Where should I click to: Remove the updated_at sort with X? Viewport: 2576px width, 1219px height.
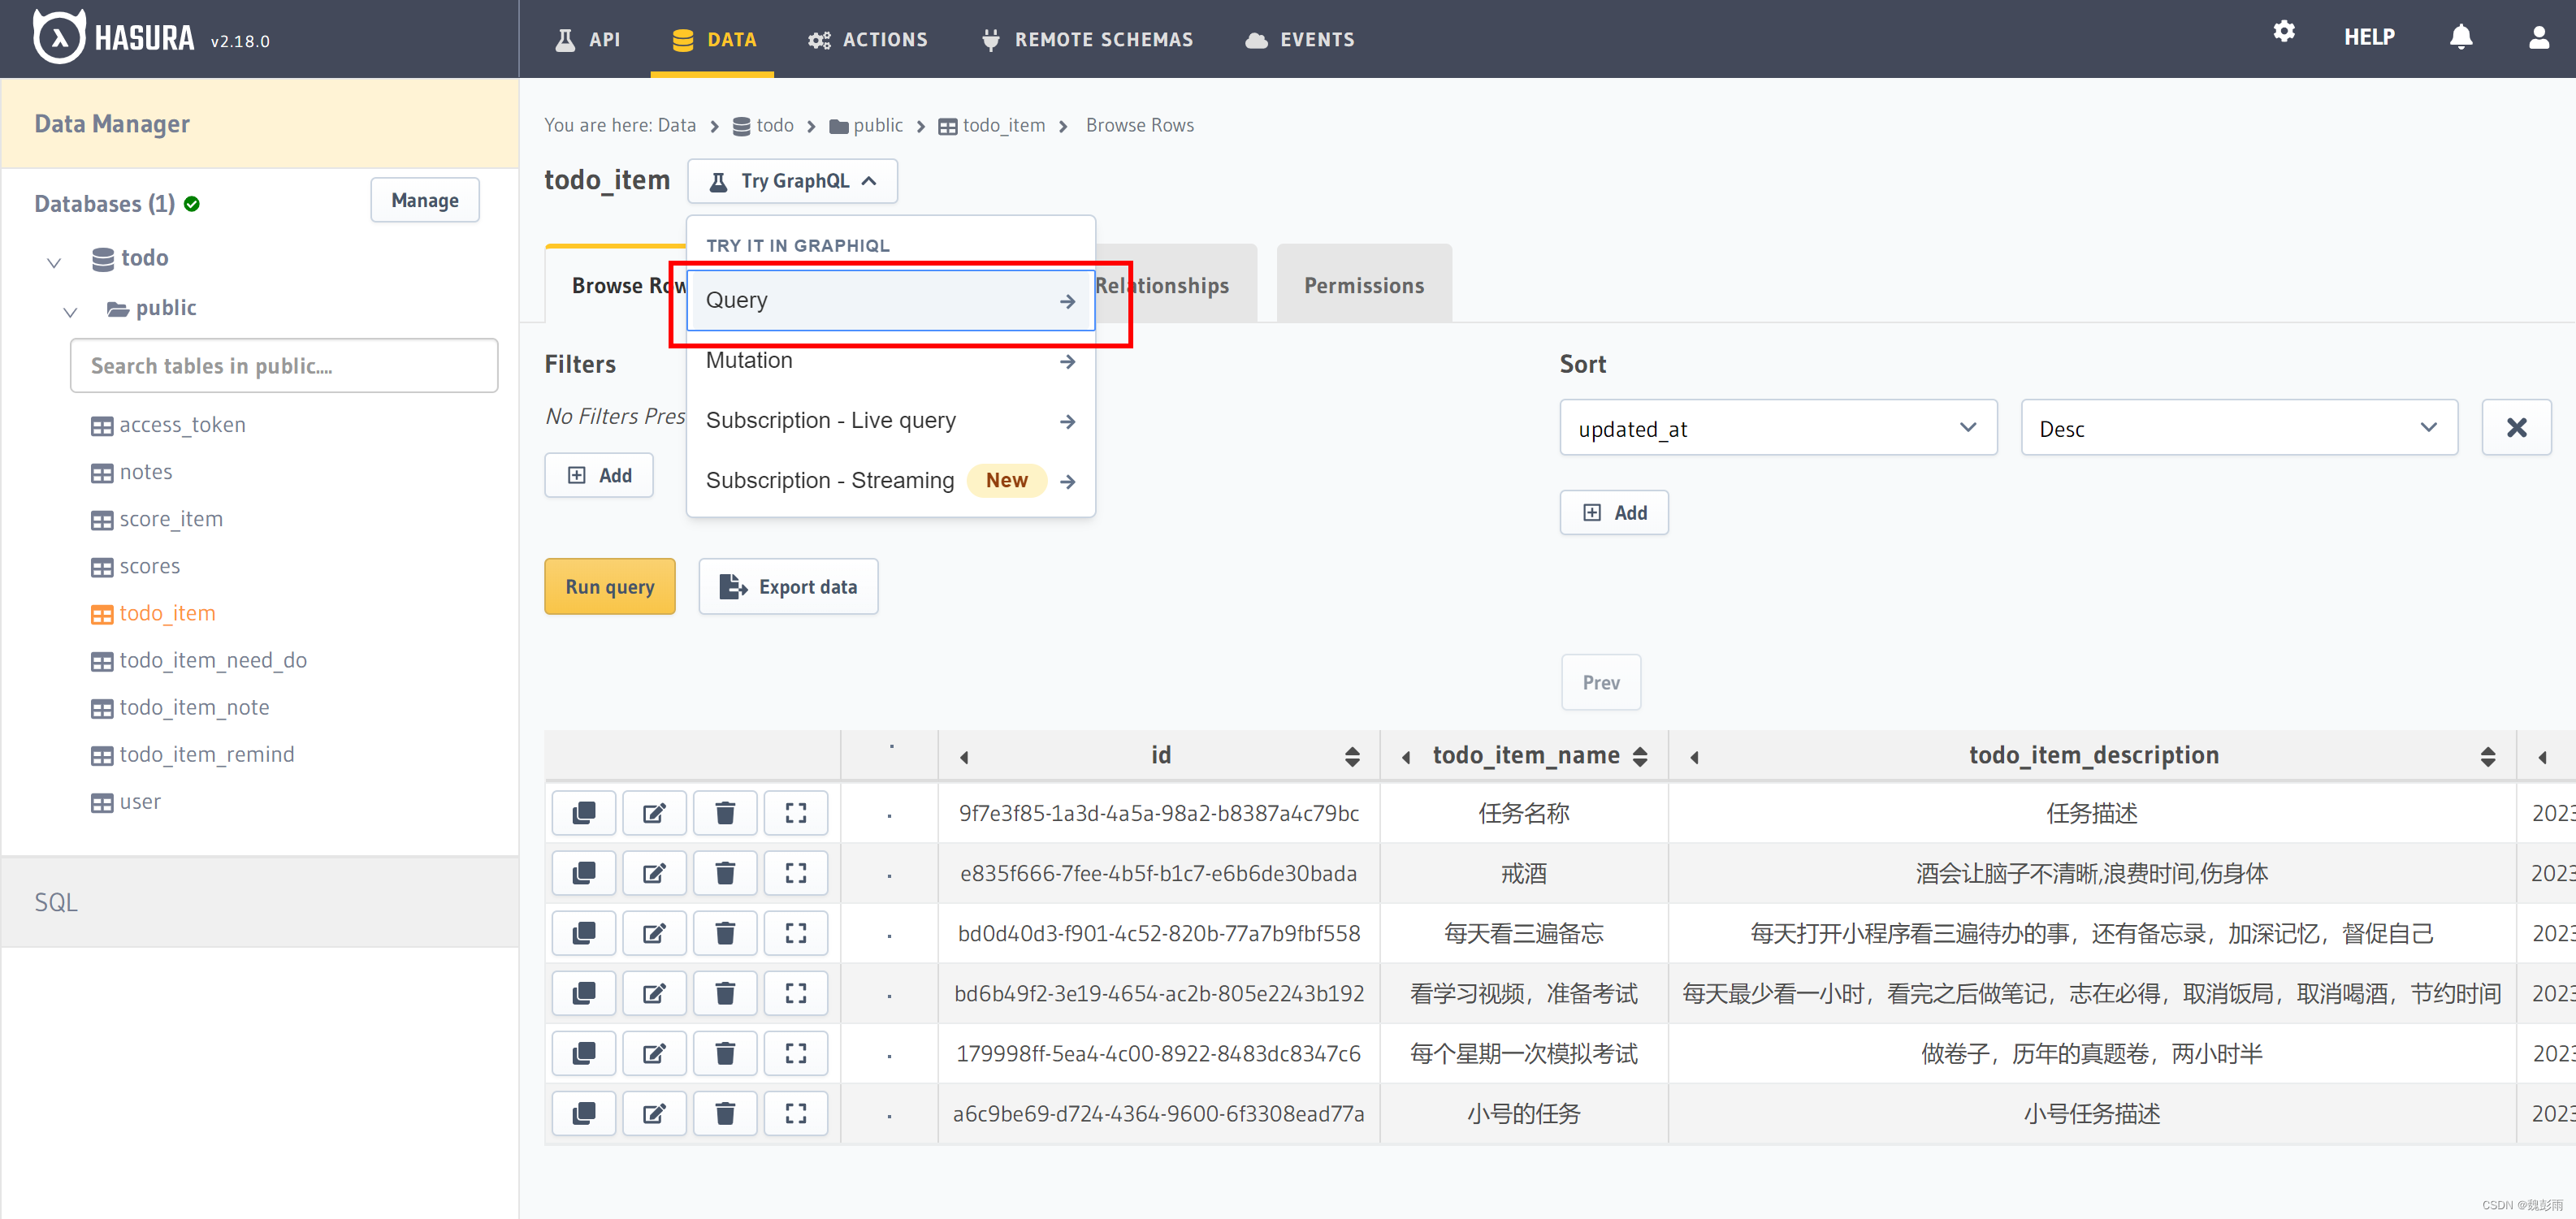click(x=2516, y=428)
